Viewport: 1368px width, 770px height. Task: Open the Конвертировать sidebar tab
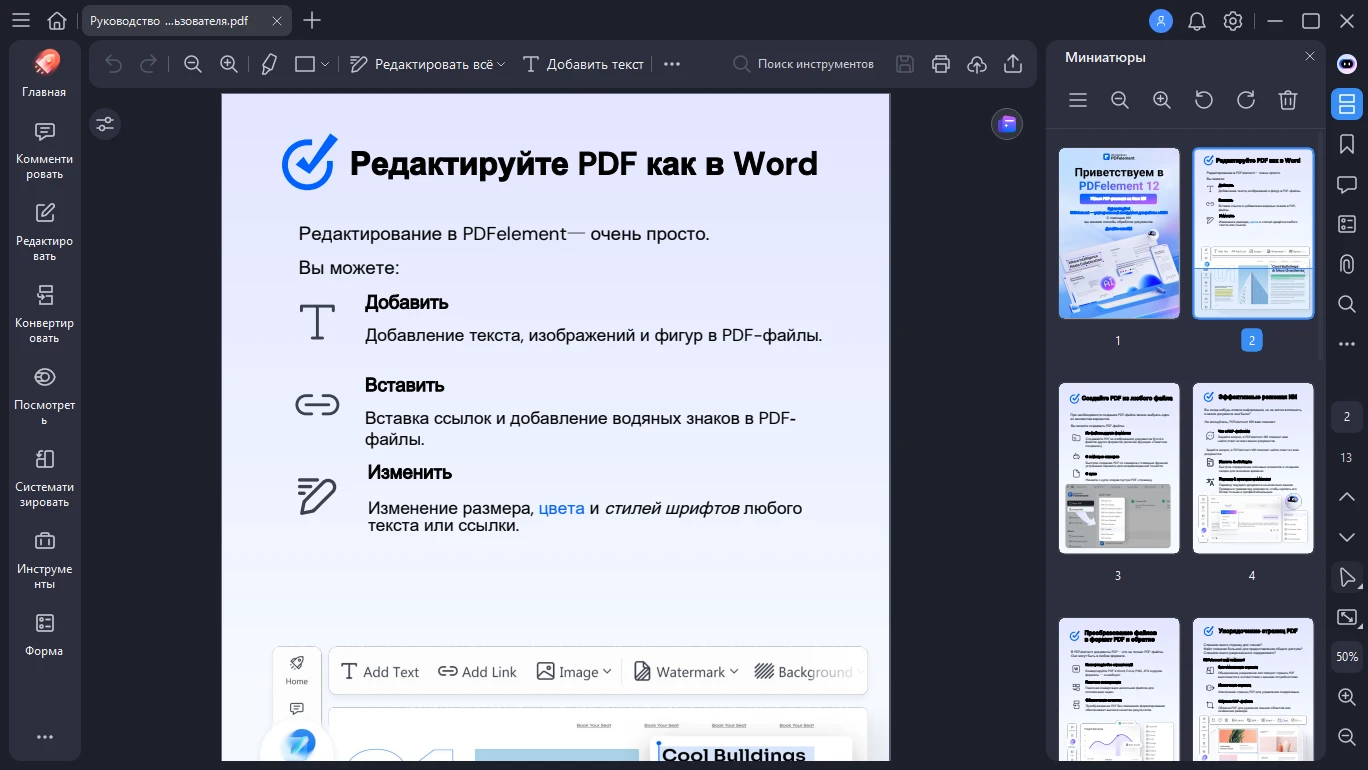[x=44, y=312]
